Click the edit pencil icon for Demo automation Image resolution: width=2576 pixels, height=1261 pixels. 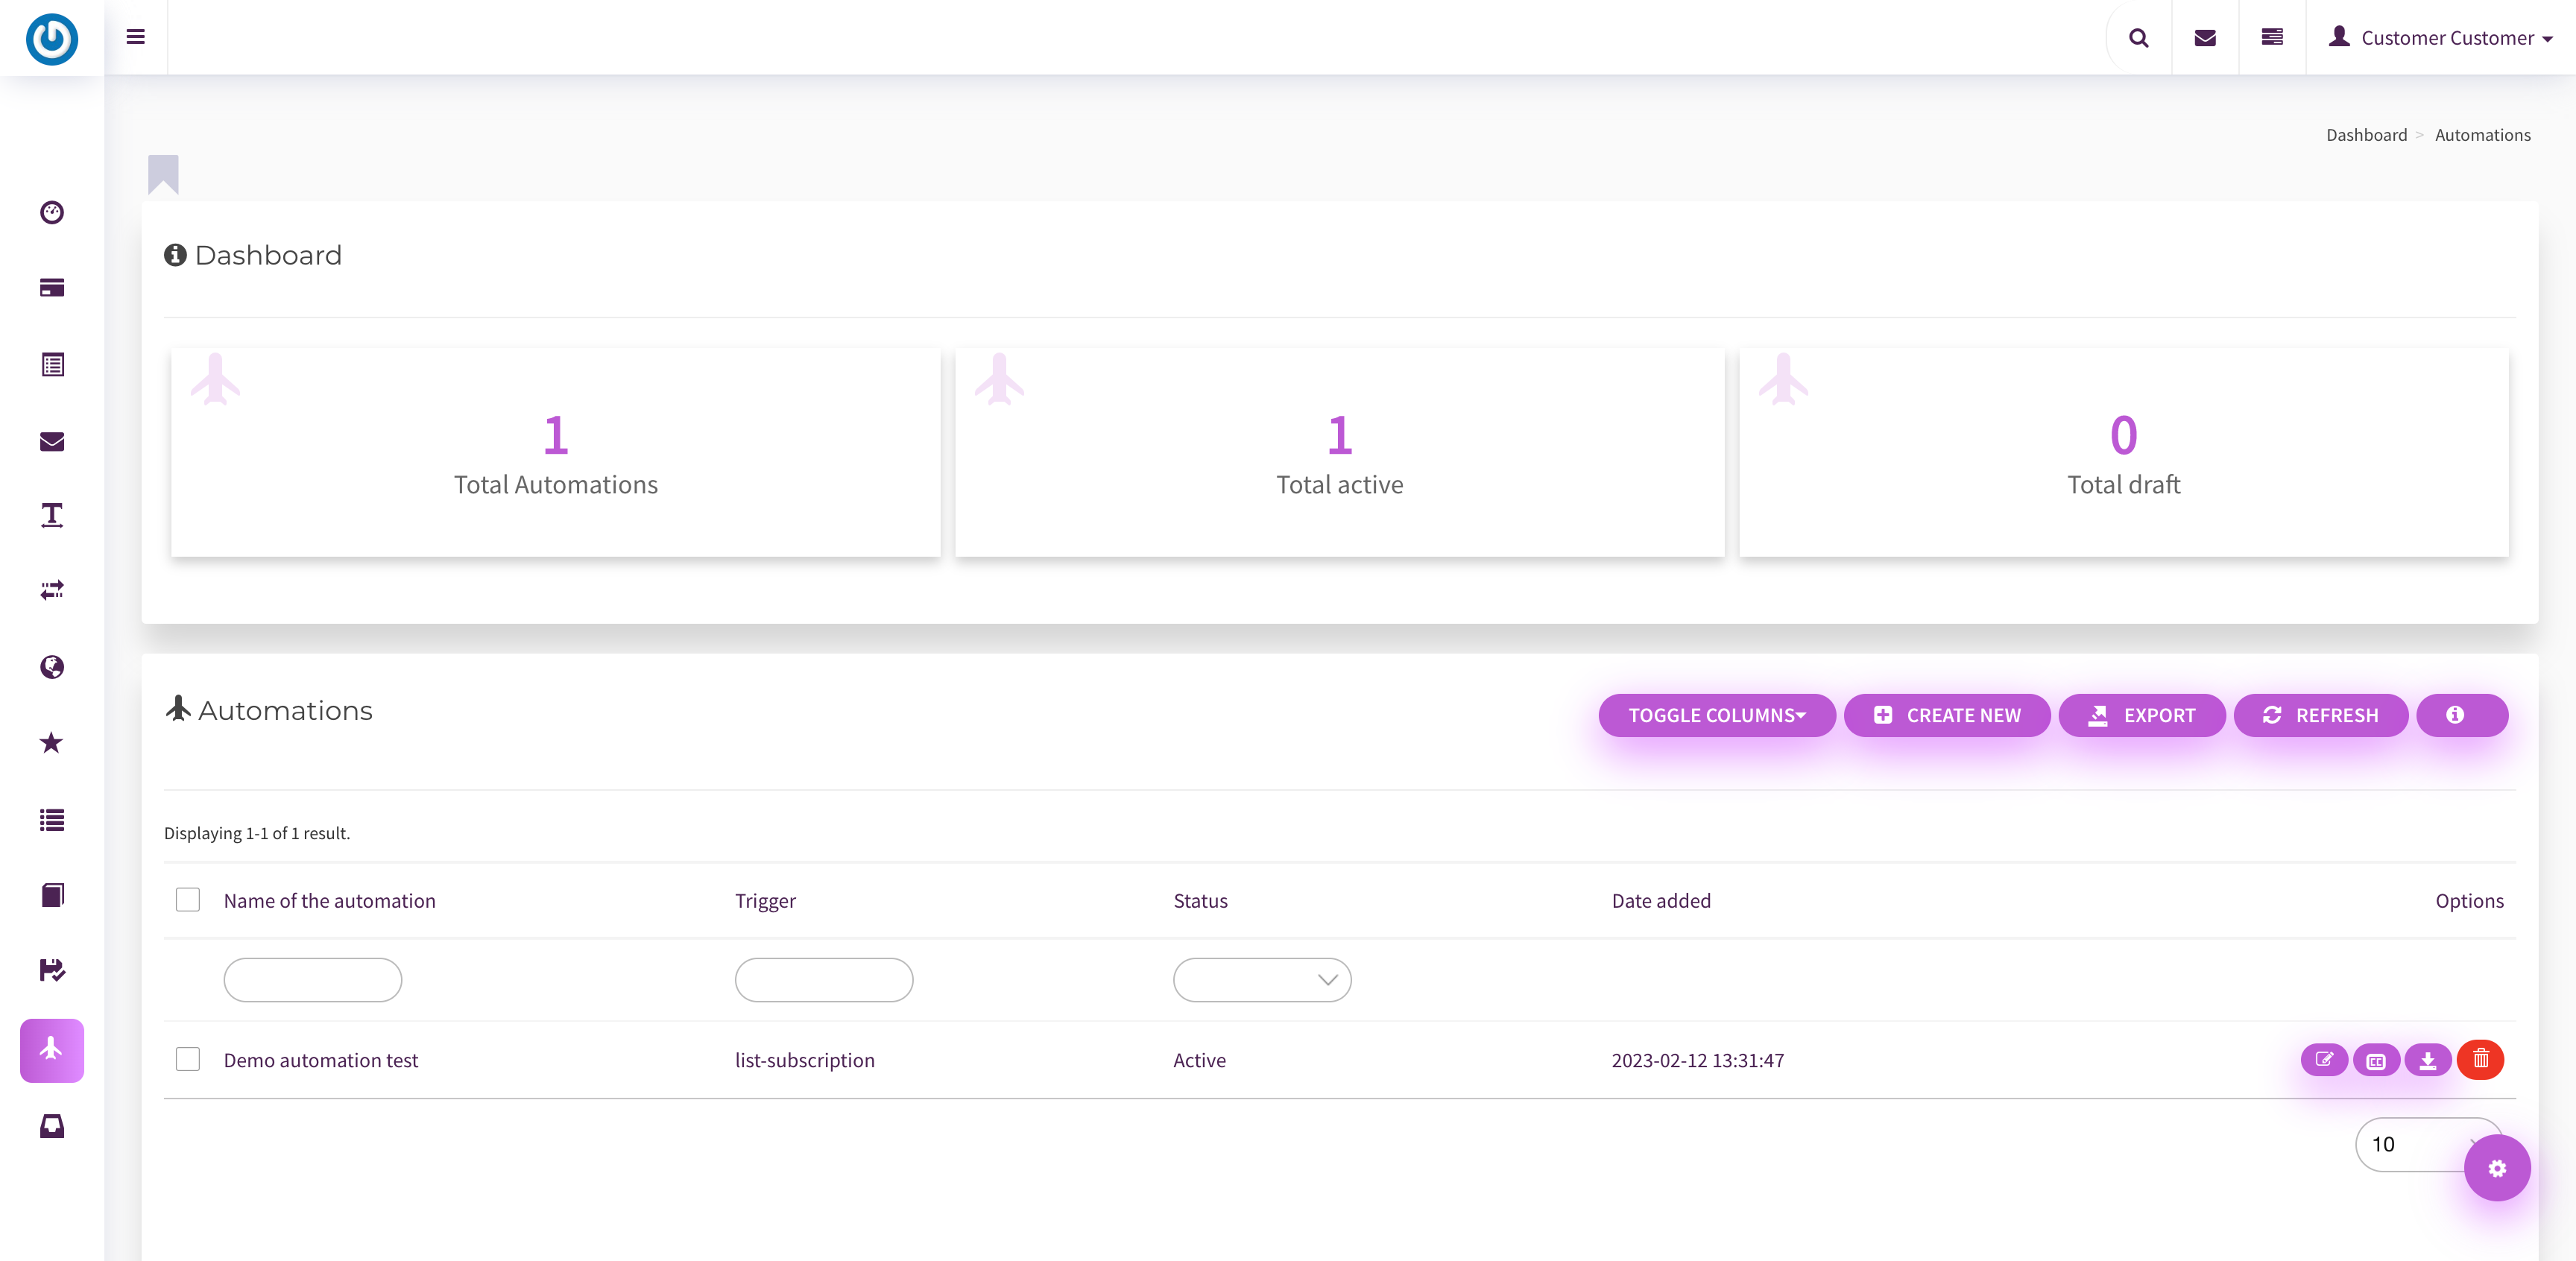point(2324,1059)
